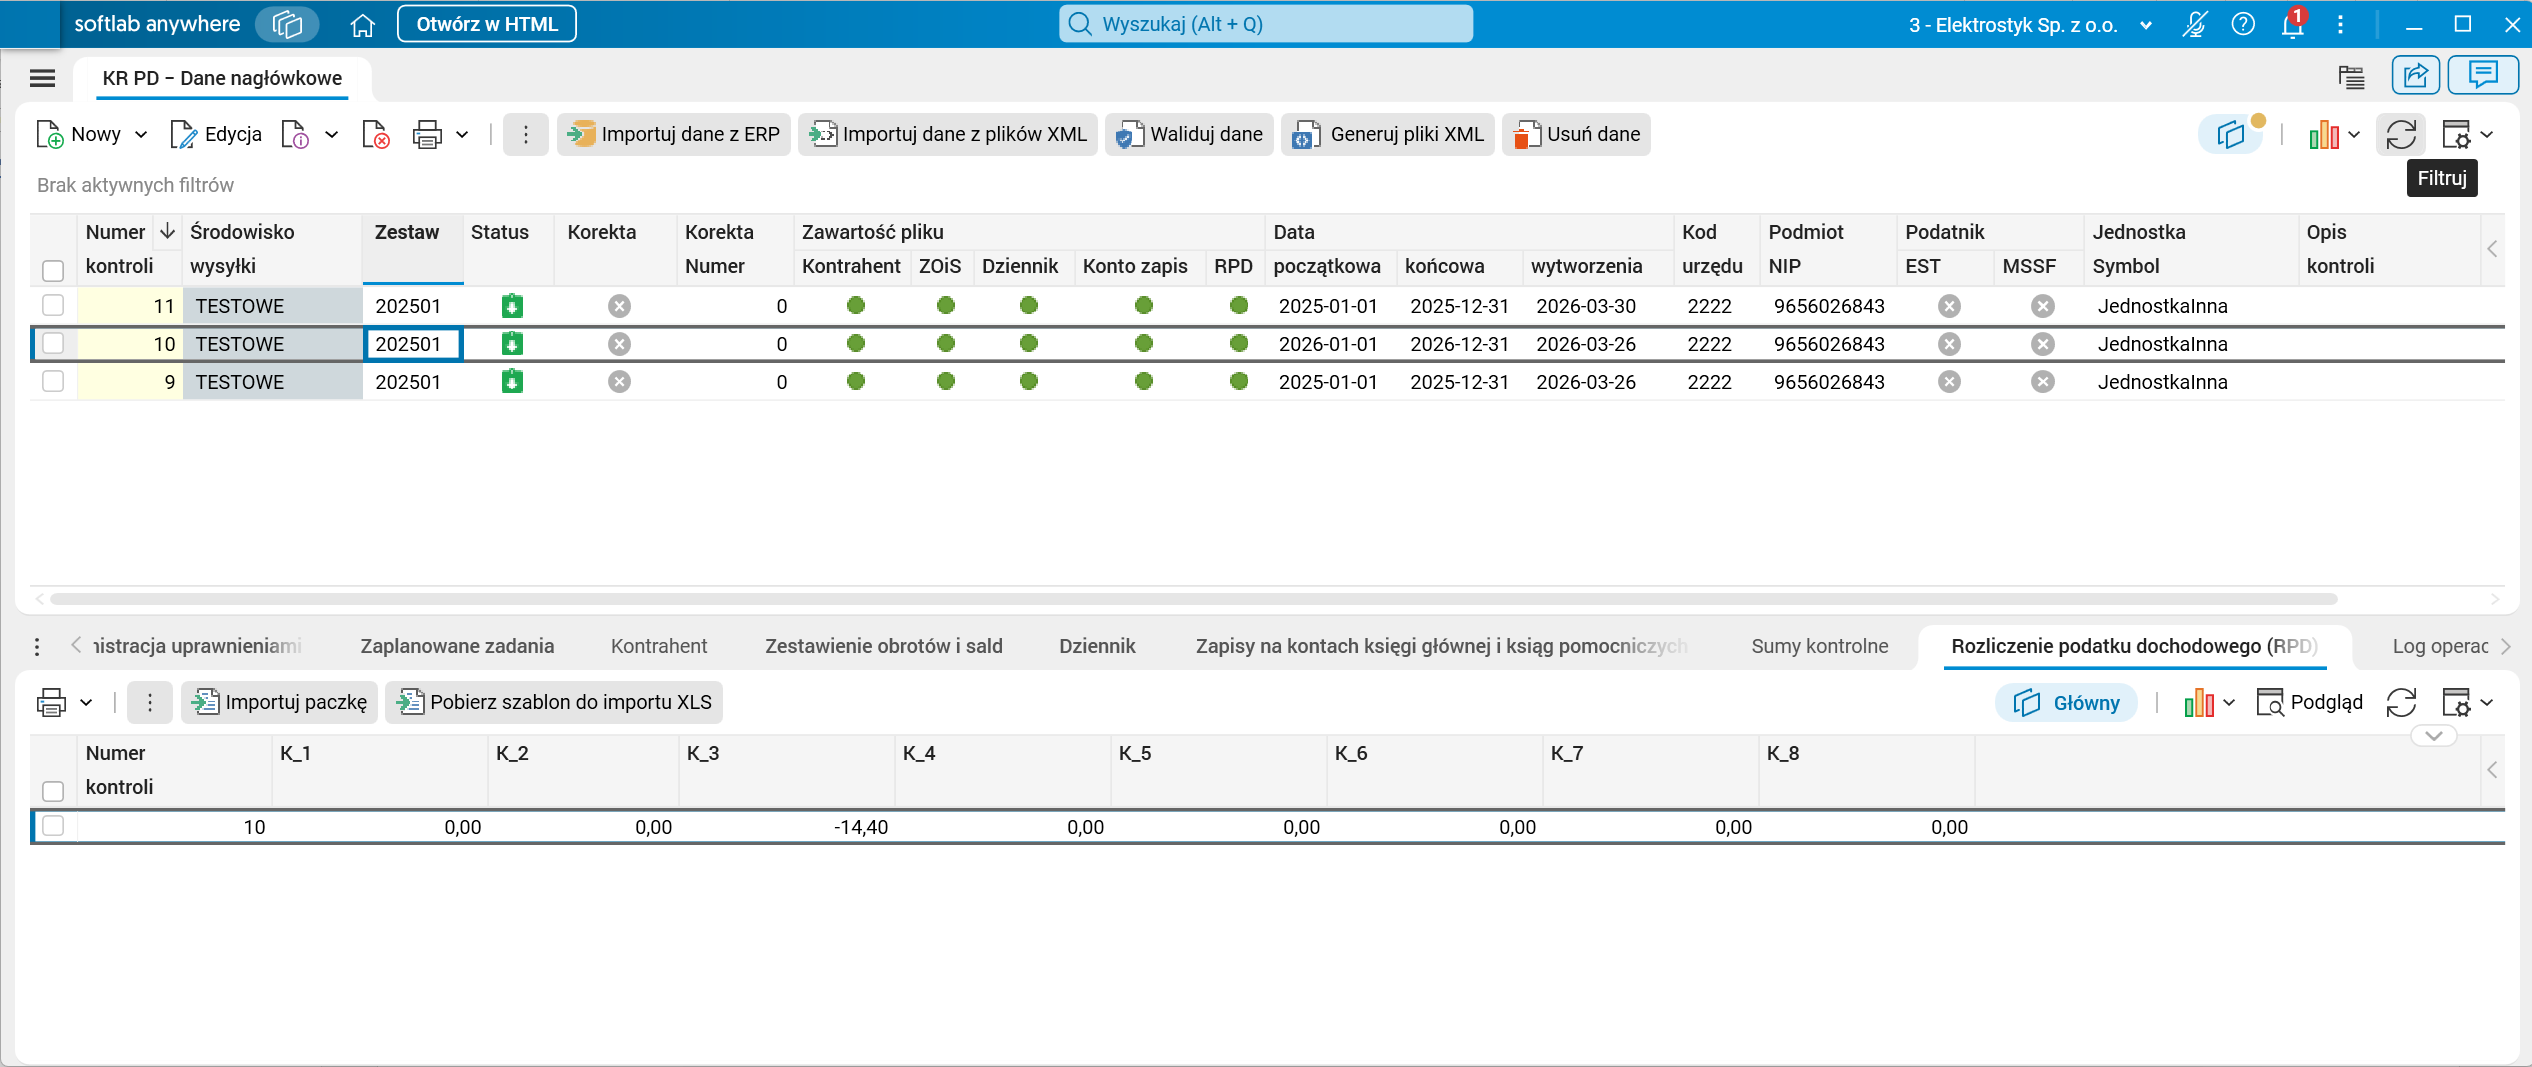Tick the checkbox for row 11

53,305
